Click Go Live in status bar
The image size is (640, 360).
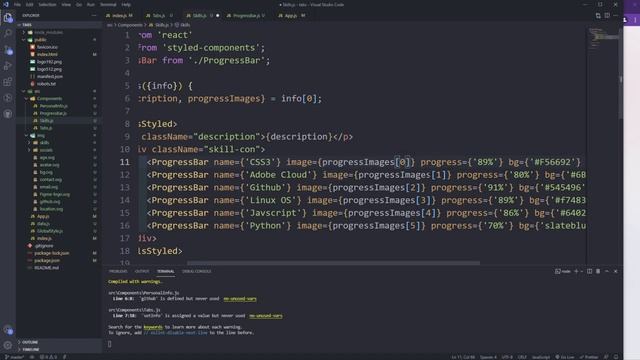click(x=565, y=357)
